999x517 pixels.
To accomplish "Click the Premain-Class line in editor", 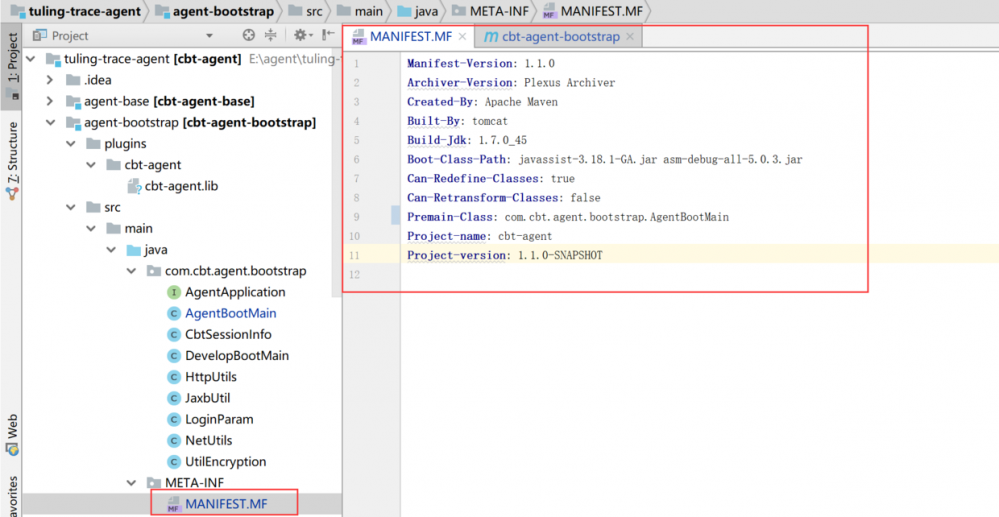I will click(x=568, y=217).
